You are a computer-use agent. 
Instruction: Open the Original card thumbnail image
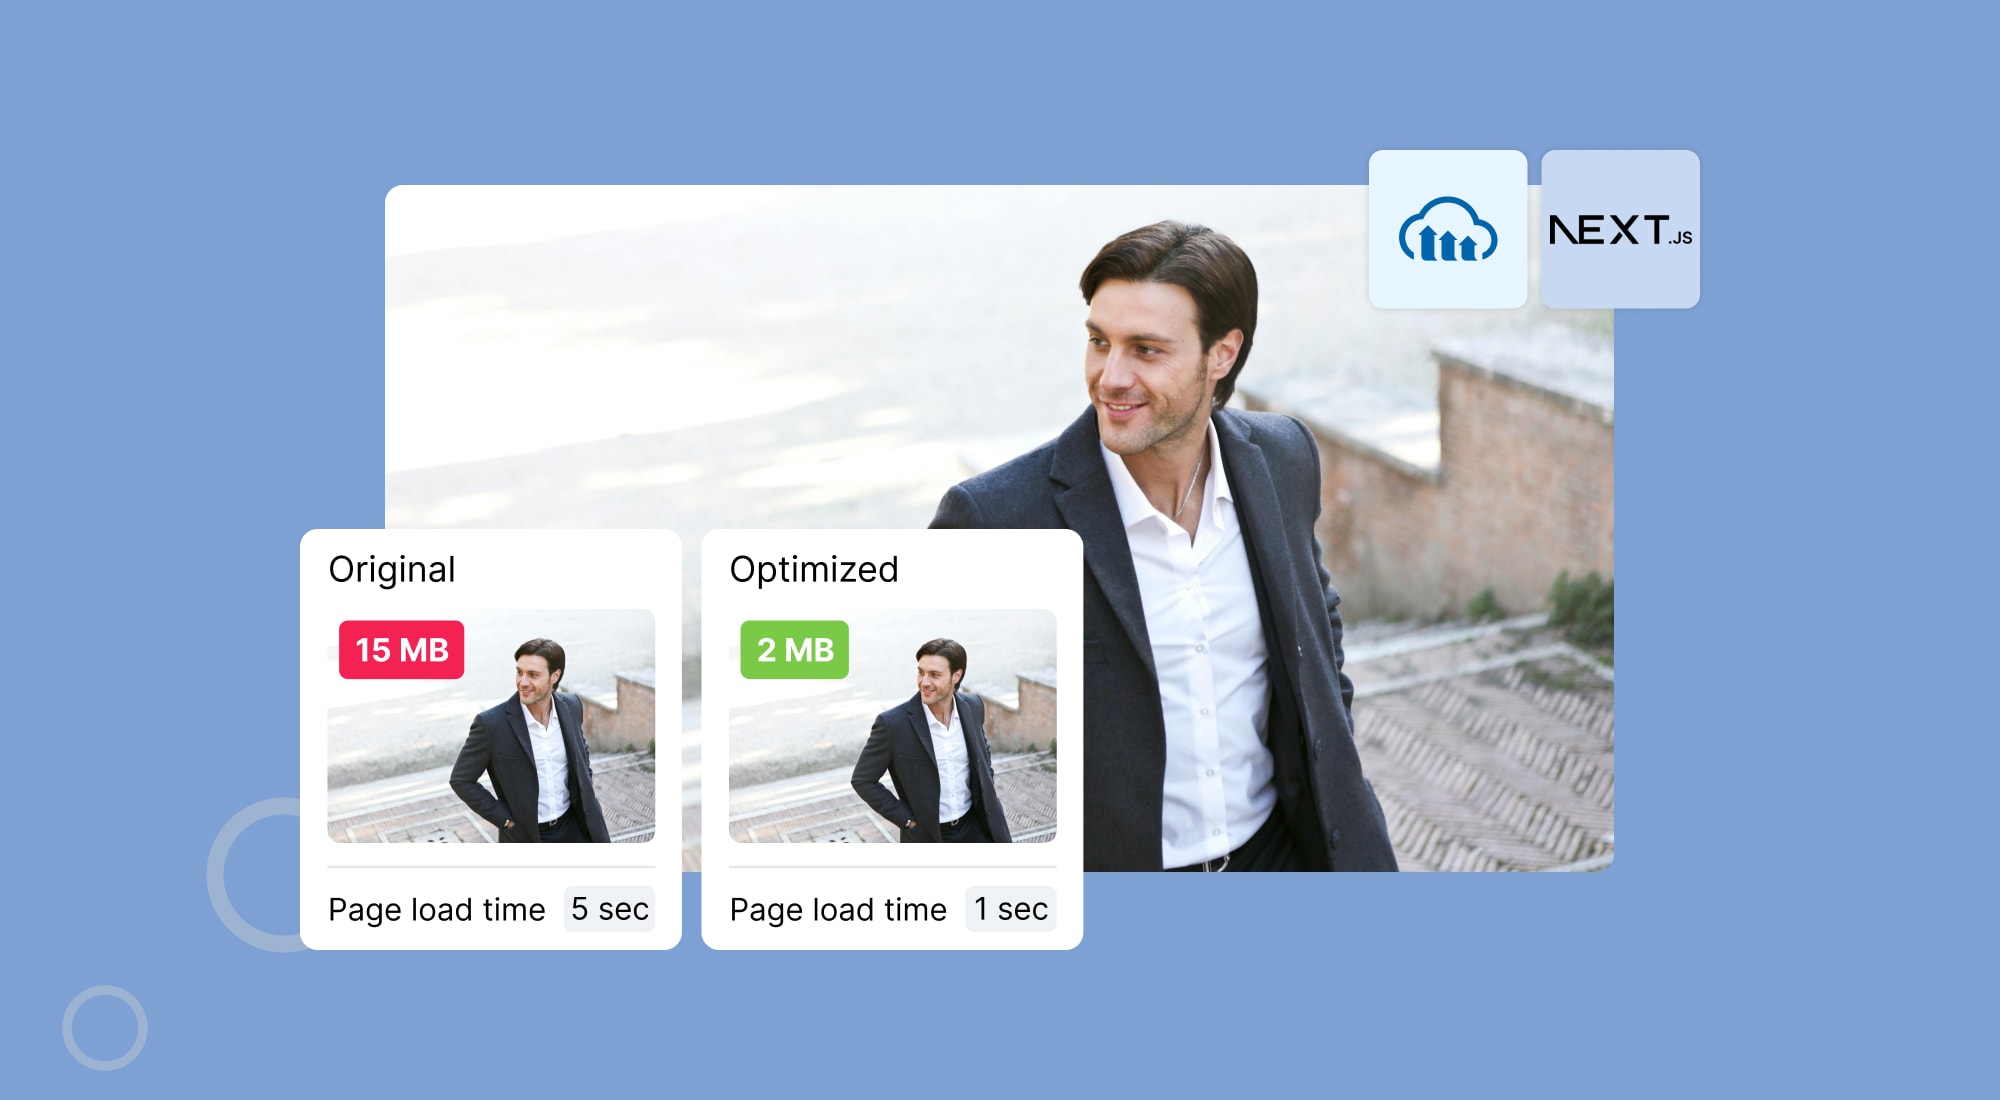[x=491, y=726]
